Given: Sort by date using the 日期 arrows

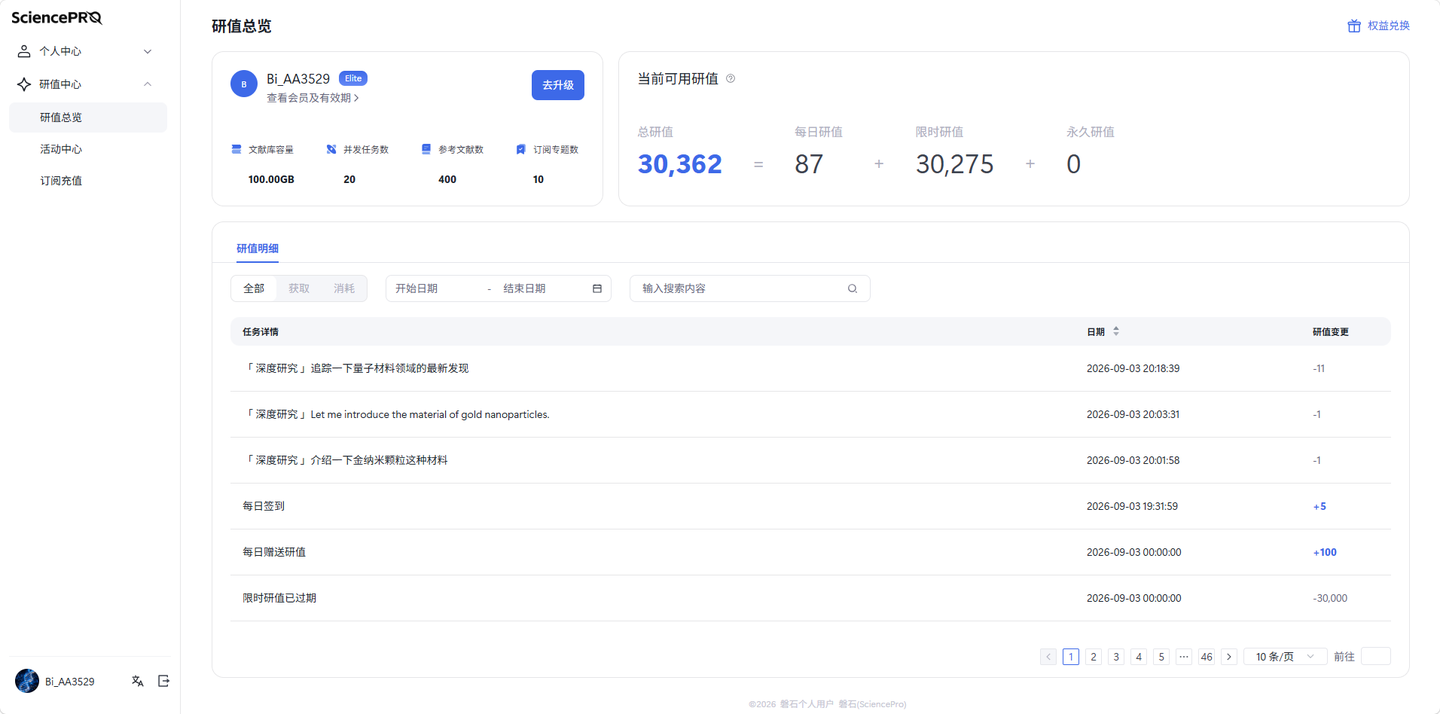Looking at the screenshot, I should coord(1116,331).
